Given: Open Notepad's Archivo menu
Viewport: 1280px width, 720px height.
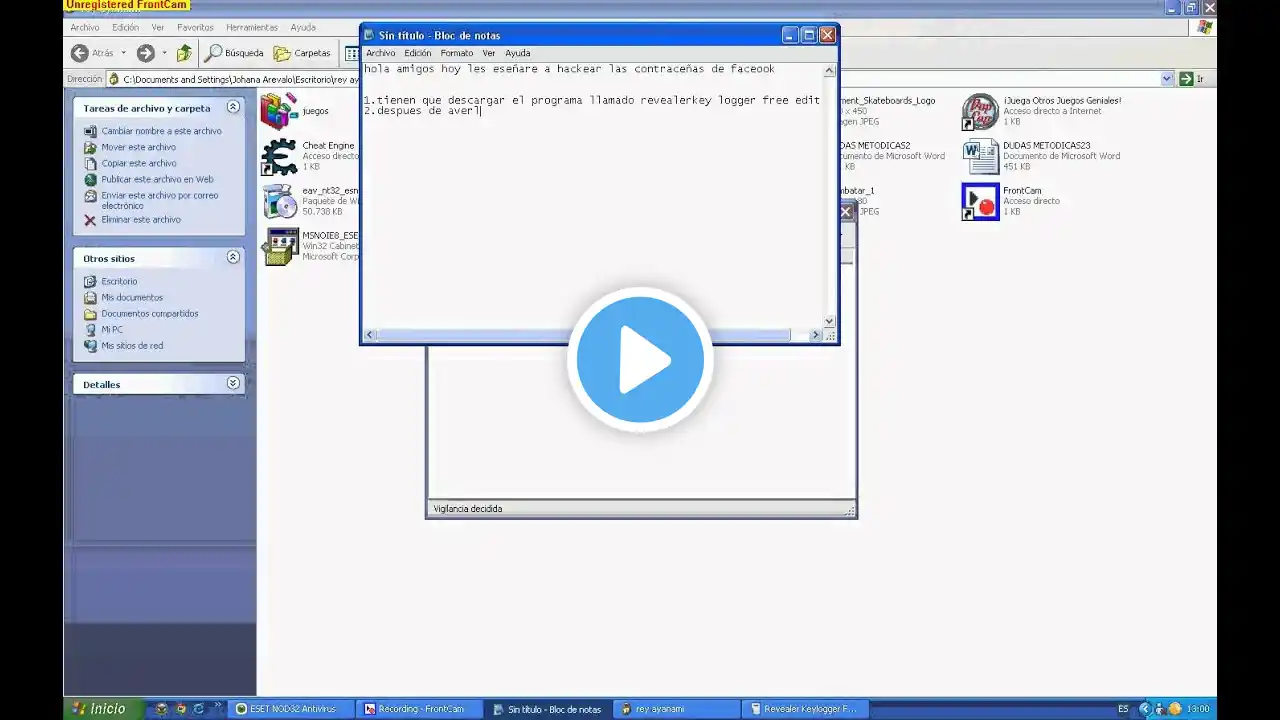Looking at the screenshot, I should coord(380,53).
